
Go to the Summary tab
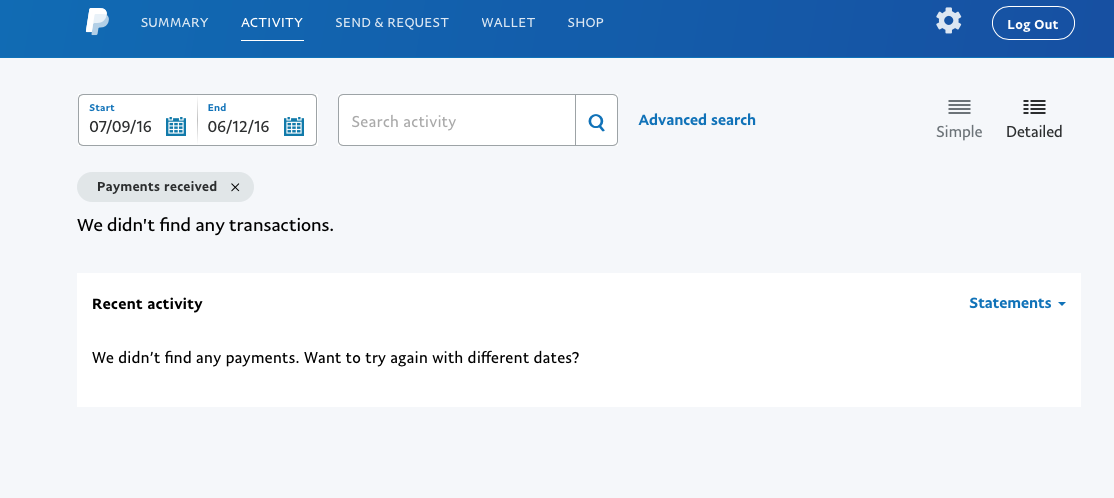coord(175,22)
